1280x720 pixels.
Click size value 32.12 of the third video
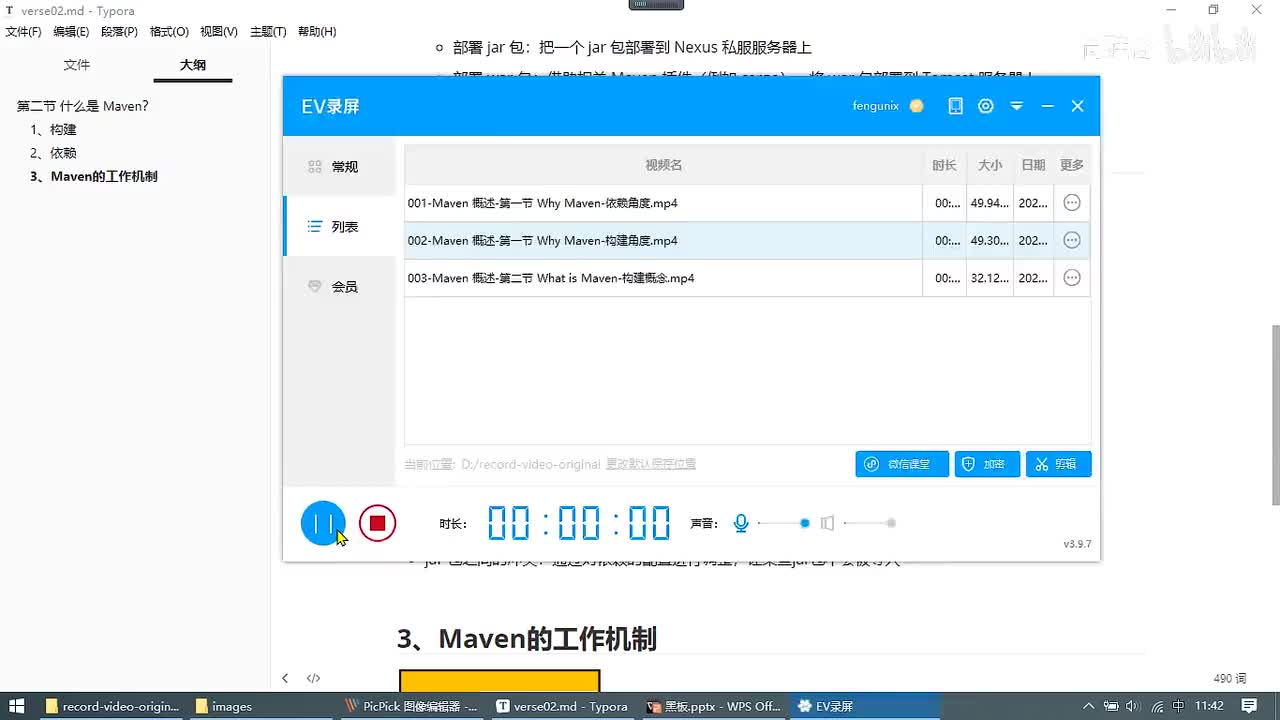click(x=990, y=278)
